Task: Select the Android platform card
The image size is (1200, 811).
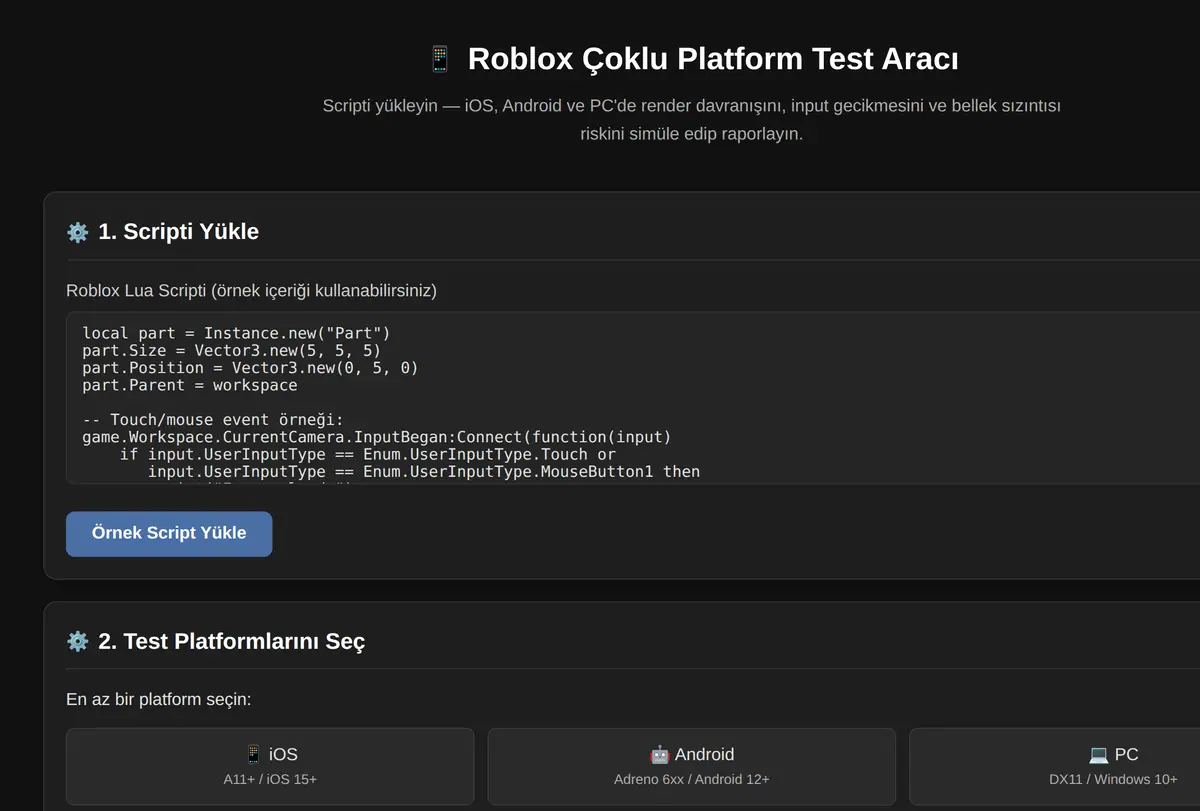Action: pyautogui.click(x=692, y=766)
